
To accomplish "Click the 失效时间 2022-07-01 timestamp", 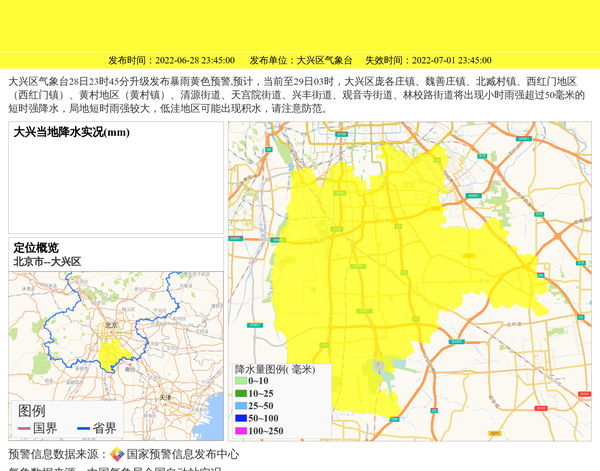I will (427, 60).
